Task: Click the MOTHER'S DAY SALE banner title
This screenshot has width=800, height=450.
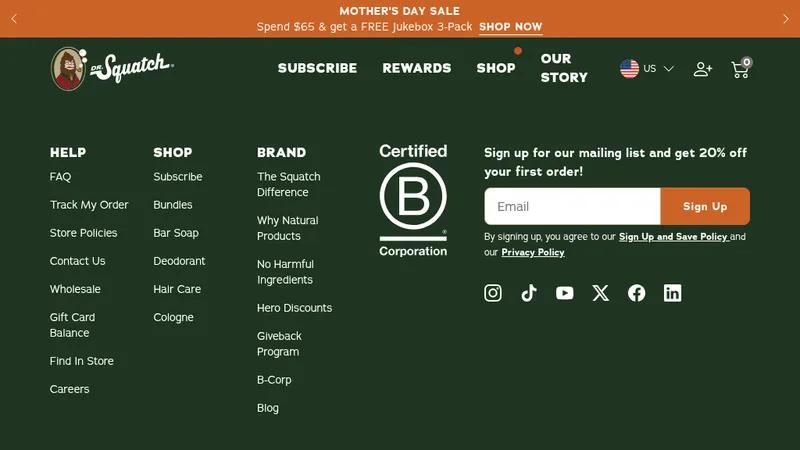Action: (x=399, y=11)
